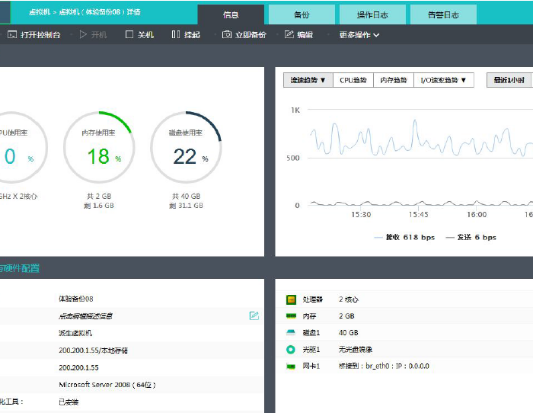Click the 内存使用率 18% gauge
Viewport: 534px width, 413px height.
tap(99, 147)
